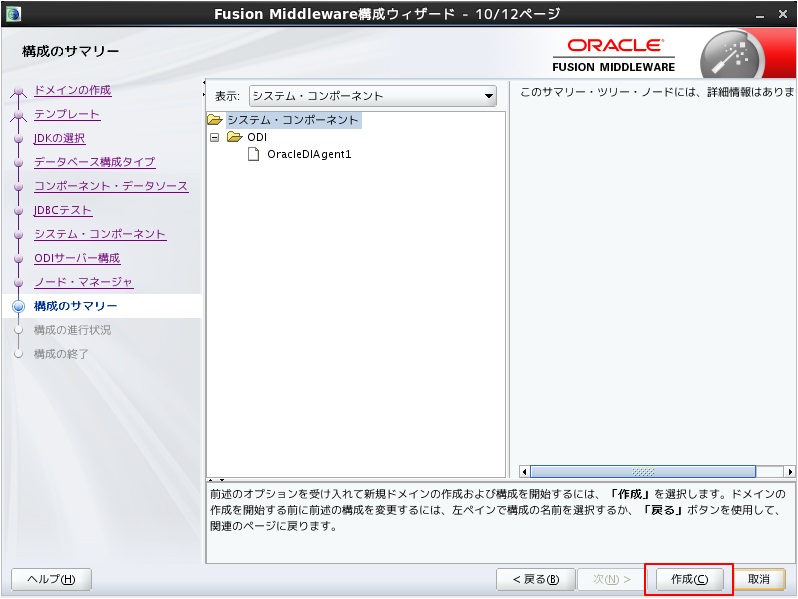Click the Oracle Fusion Middleware wand logo
Screen dimensions: 798x599
click(731, 55)
